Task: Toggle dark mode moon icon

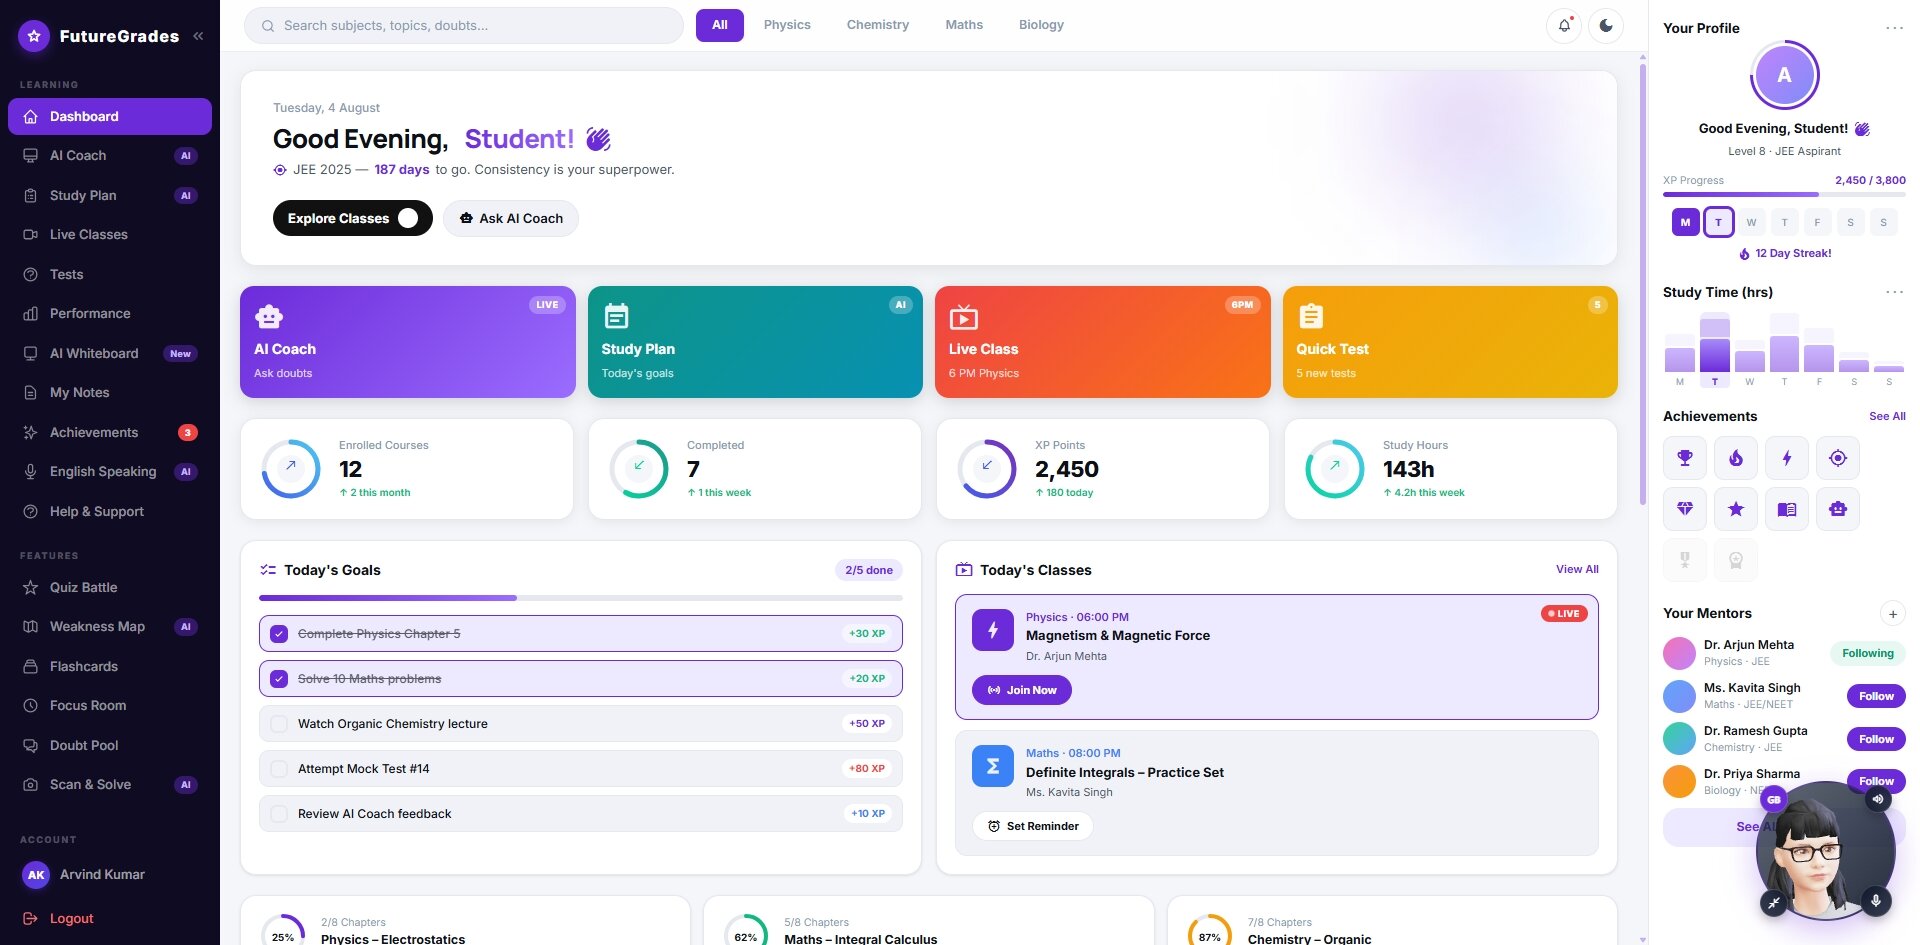Action: tap(1606, 26)
